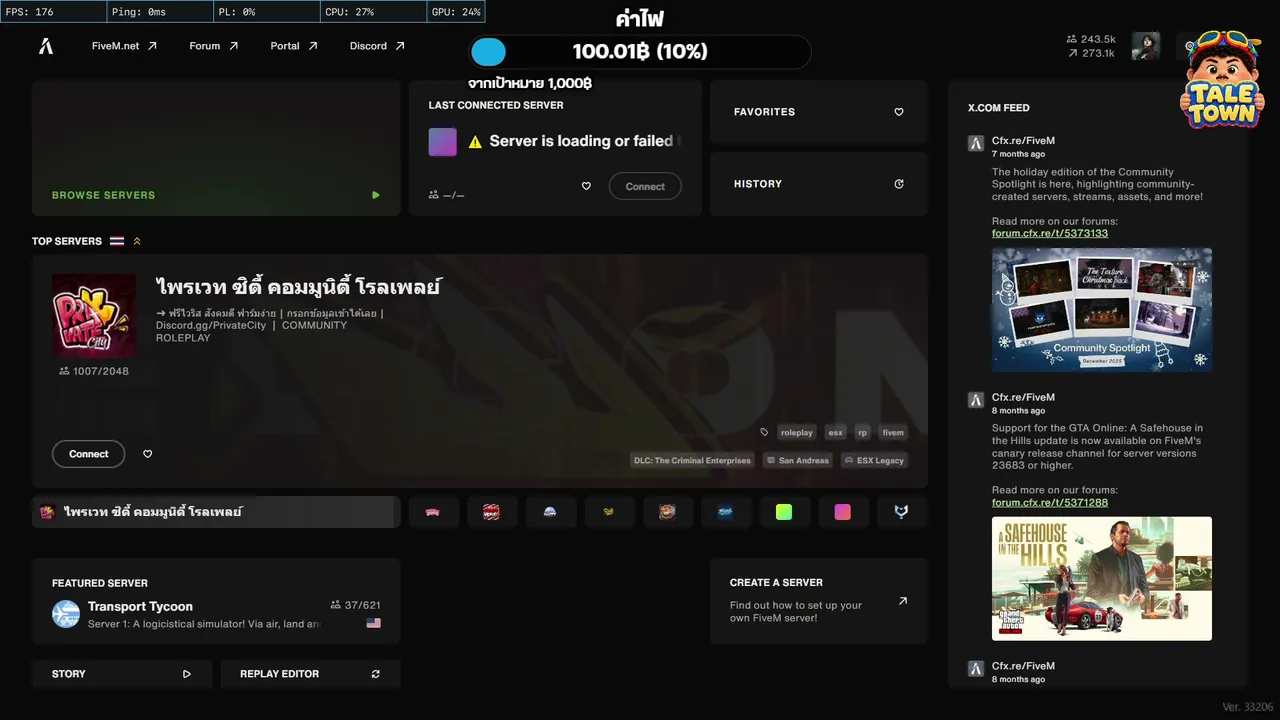Click the yellow warning icon for server loading
Image resolution: width=1280 pixels, height=720 pixels.
(x=475, y=142)
